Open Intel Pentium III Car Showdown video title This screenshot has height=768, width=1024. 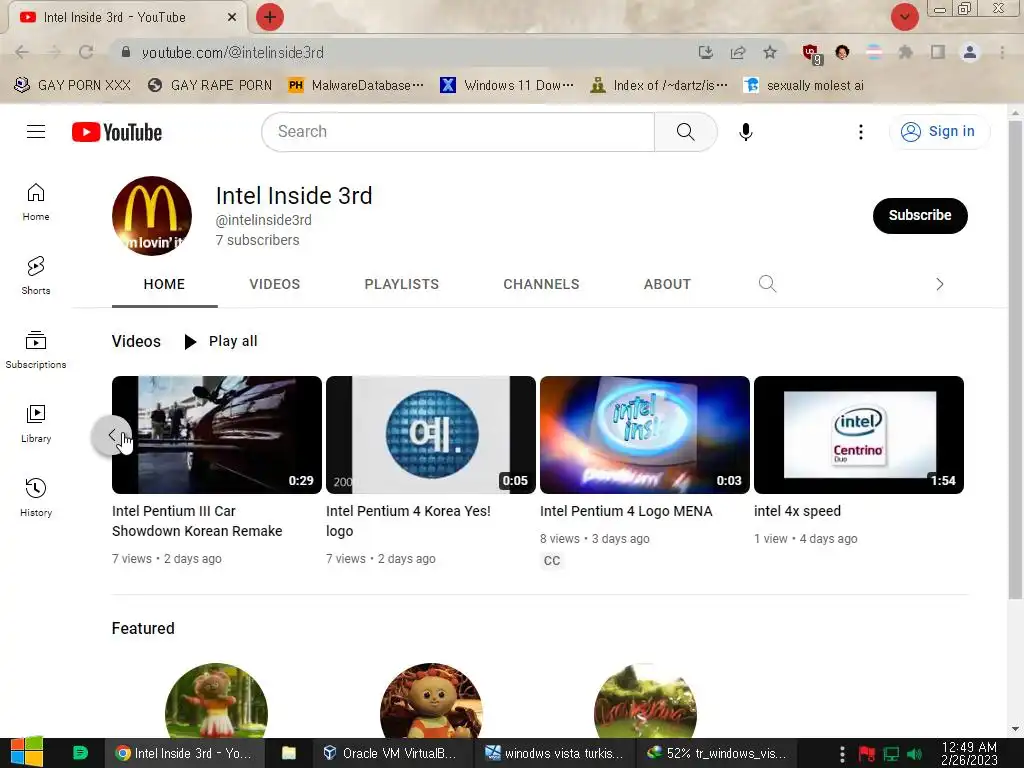coord(197,521)
